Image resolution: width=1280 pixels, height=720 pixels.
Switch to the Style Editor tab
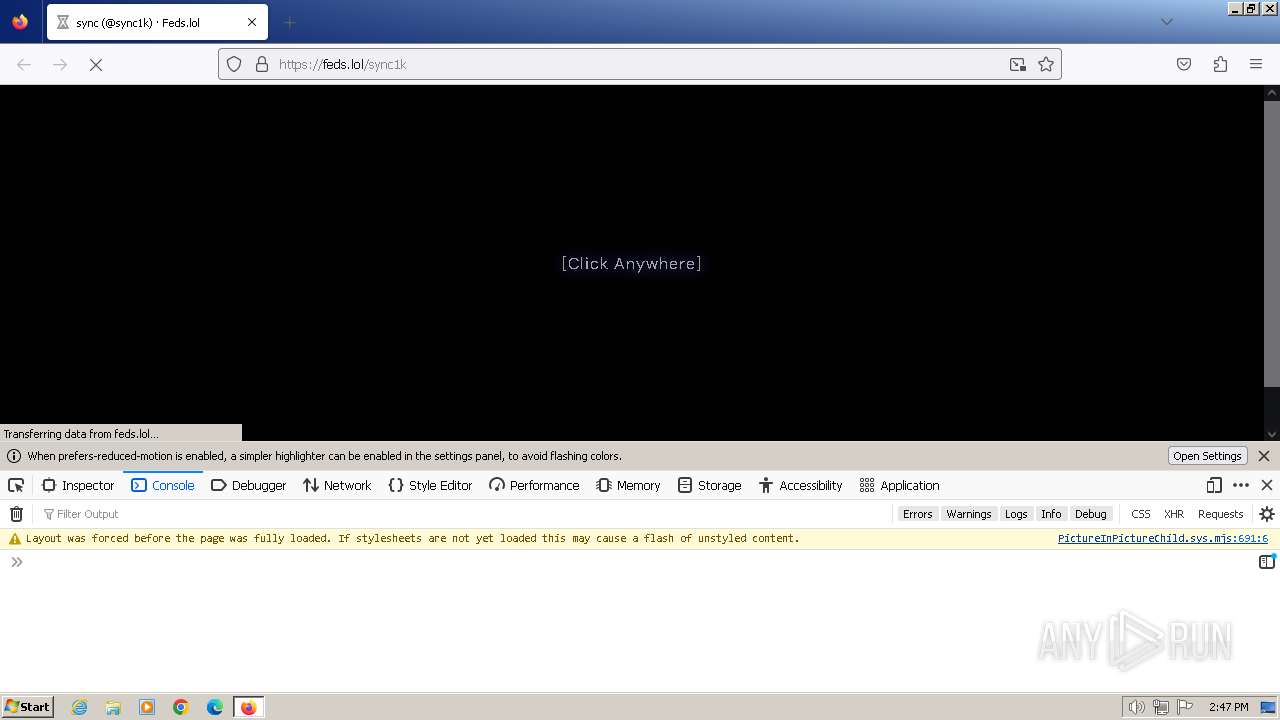point(430,485)
